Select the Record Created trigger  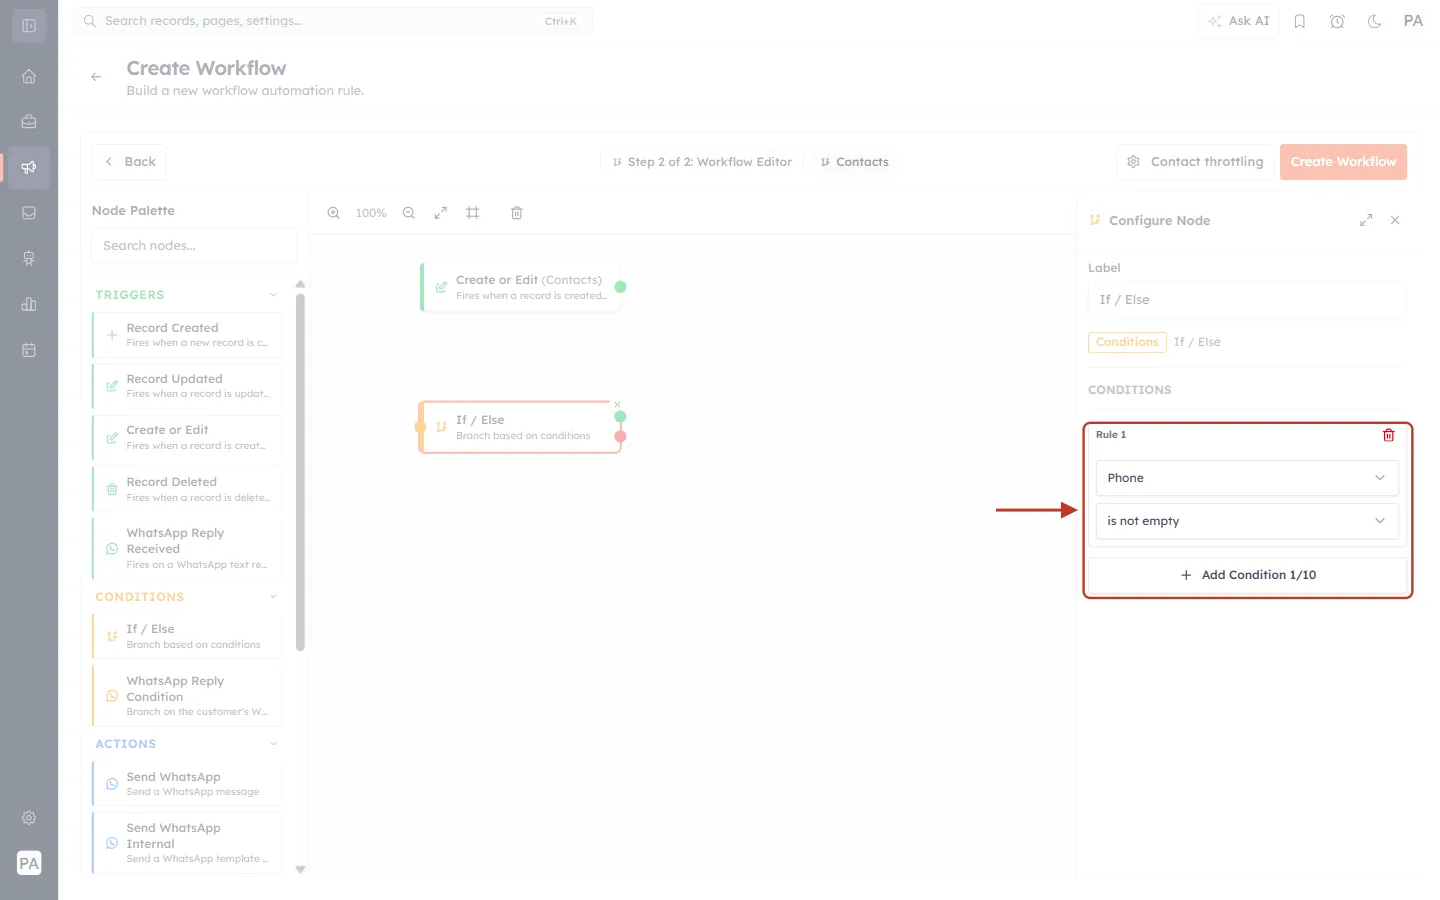coord(187,335)
